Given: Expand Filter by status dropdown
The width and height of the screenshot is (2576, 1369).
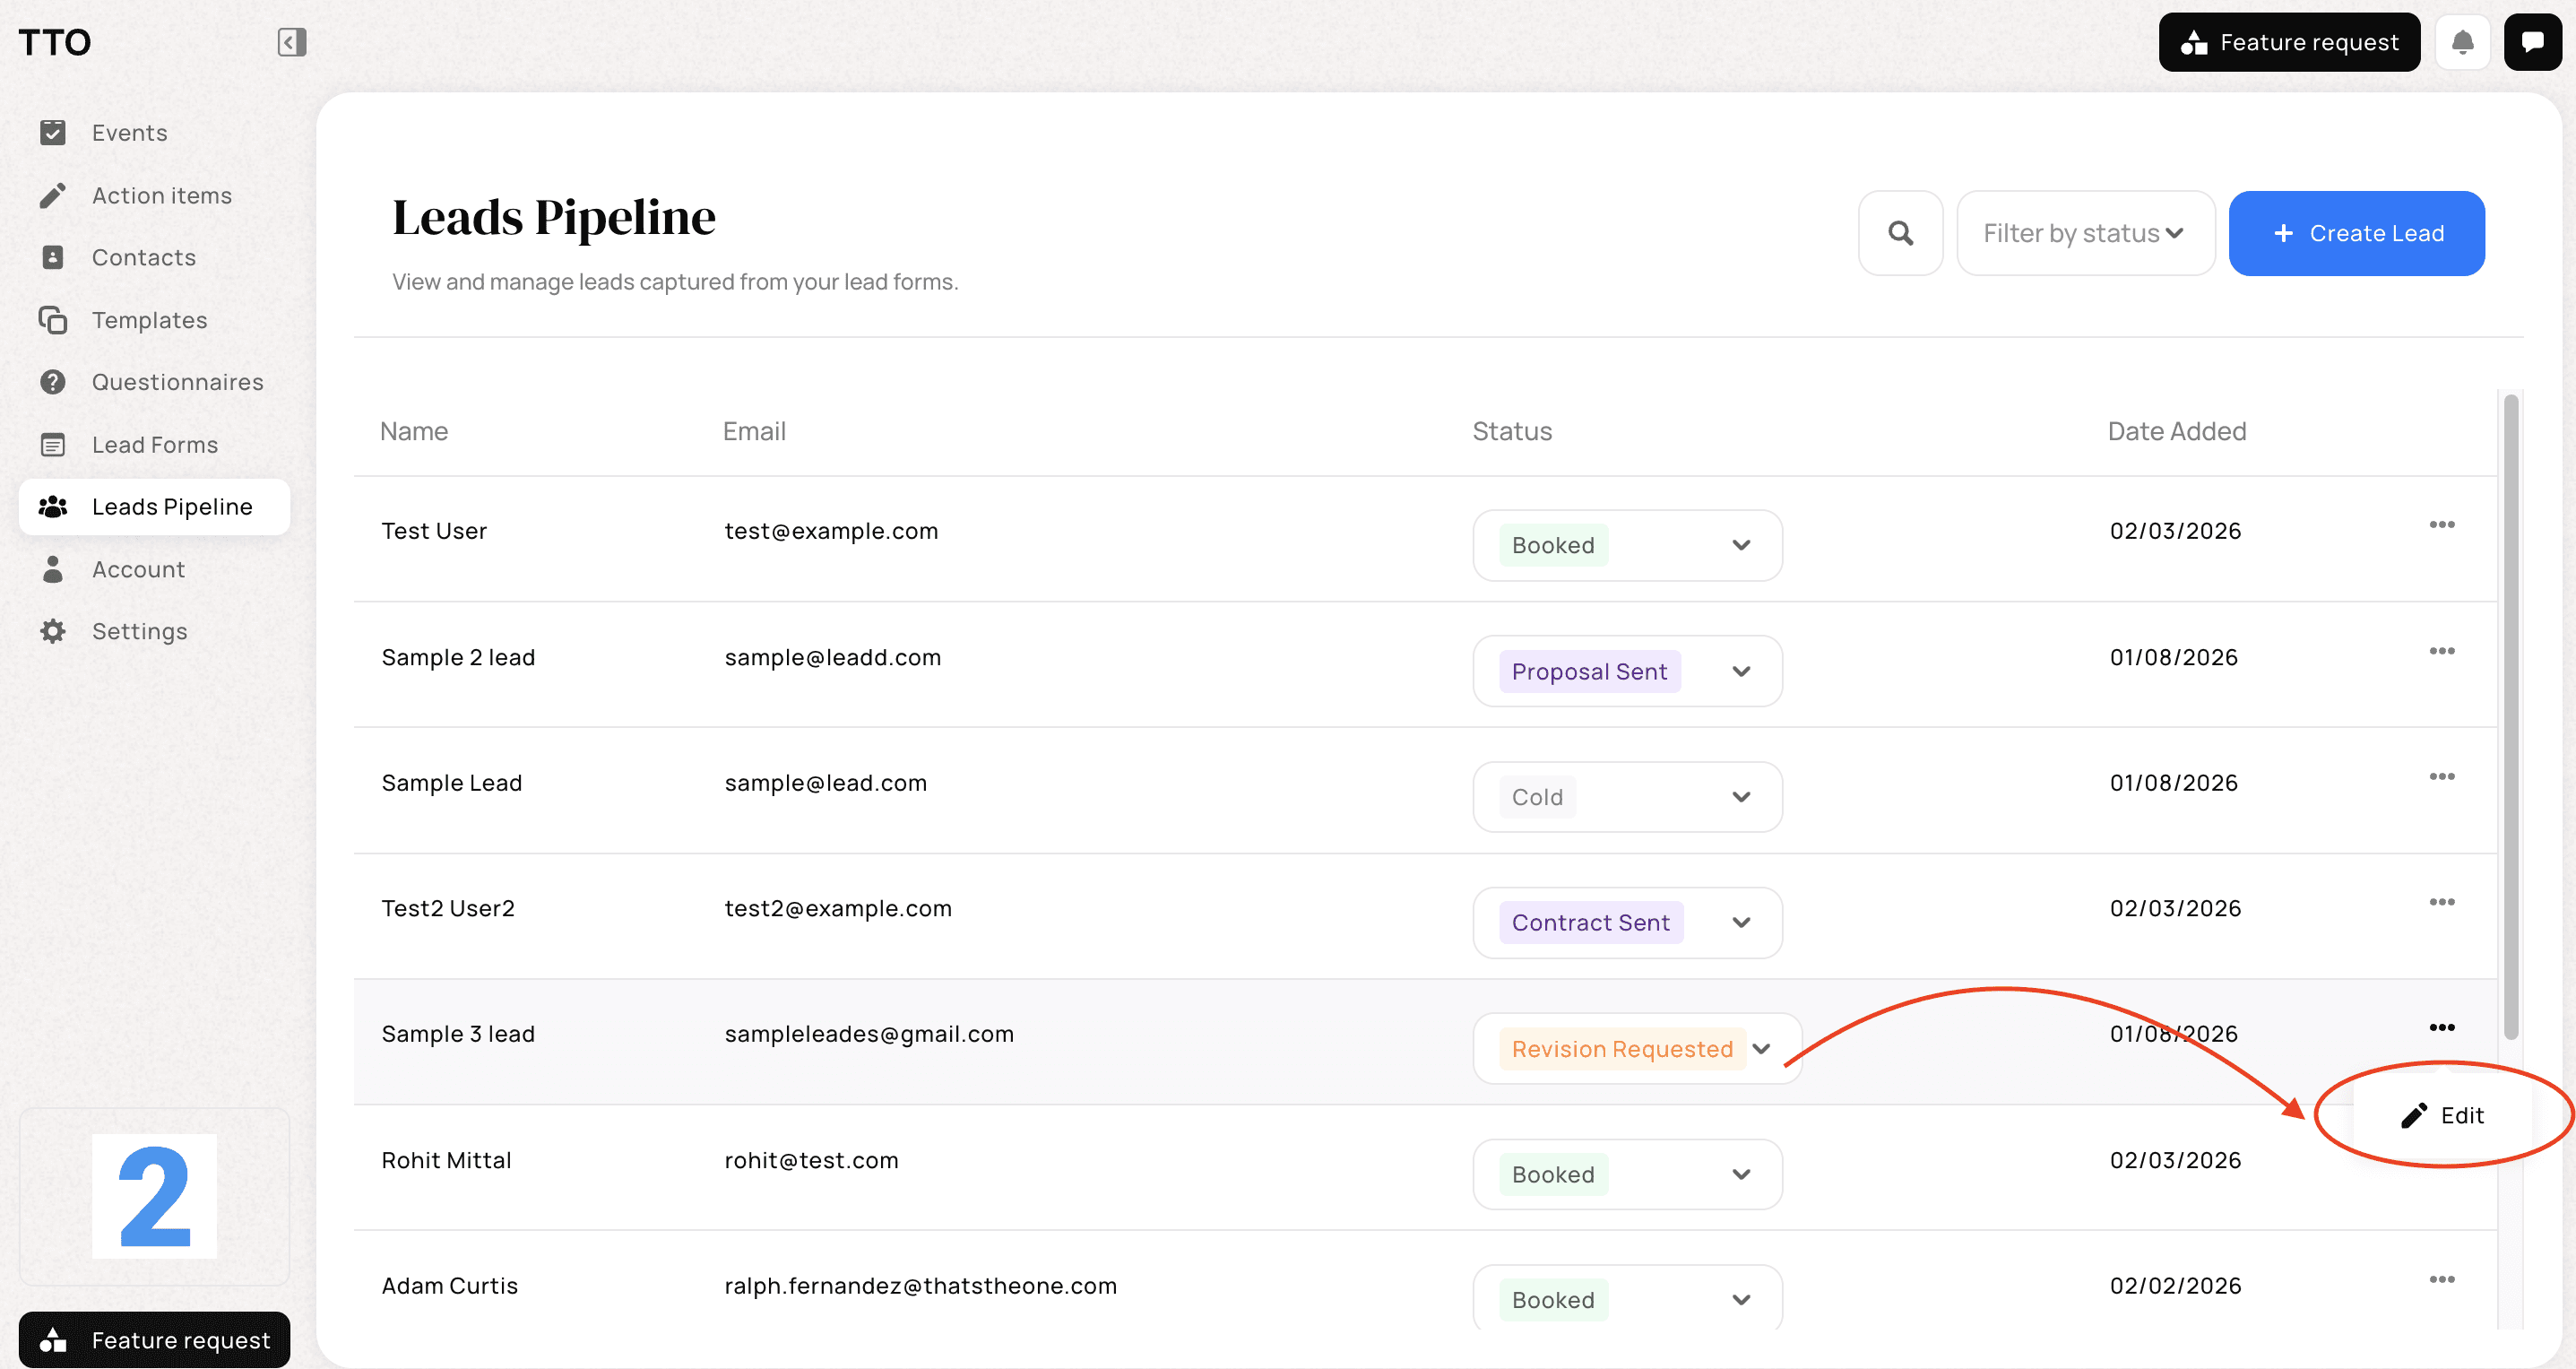Looking at the screenshot, I should pos(2085,233).
